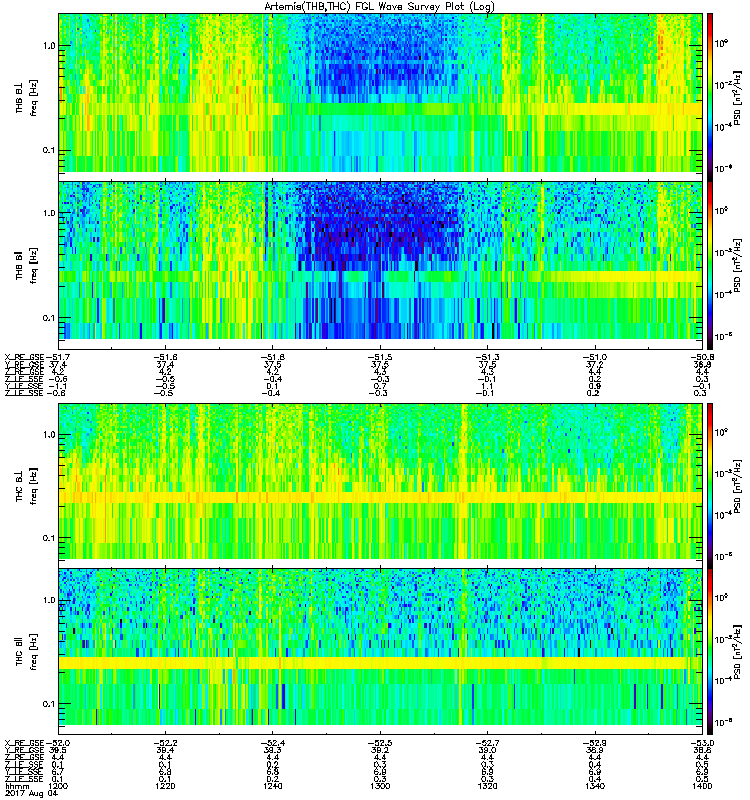The image size is (750, 800).
Task: Click the '0.1' frequency tick of THC B⊥ panel
Action: point(49,538)
